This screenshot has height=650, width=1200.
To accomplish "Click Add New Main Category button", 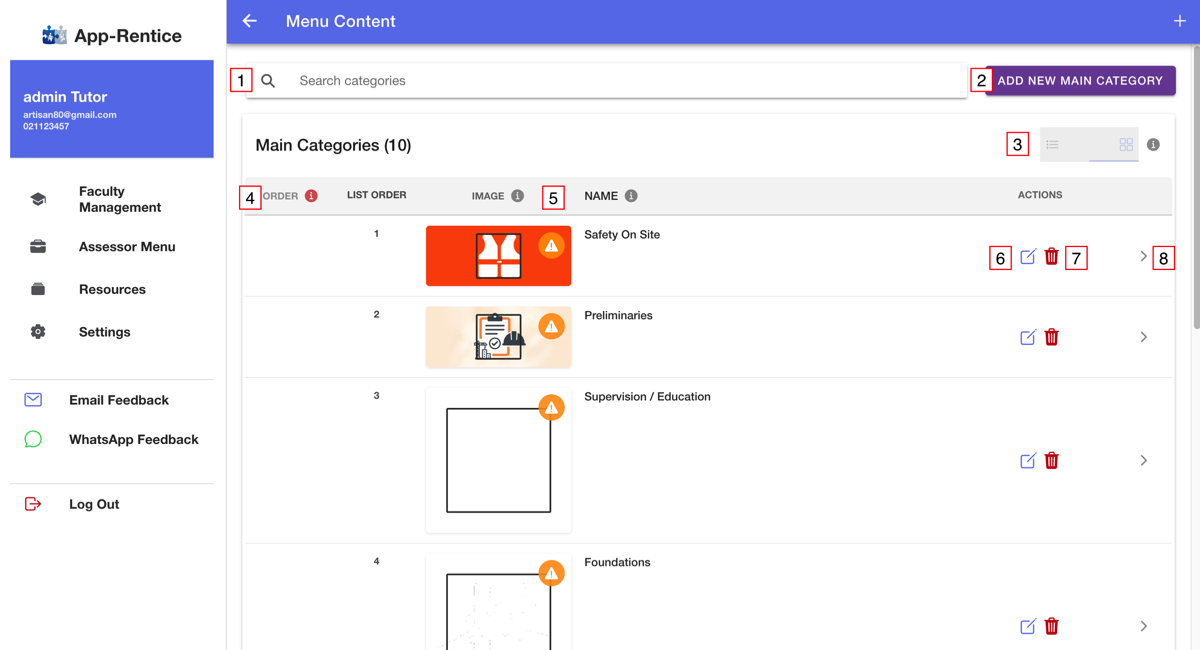I will tap(1080, 81).
